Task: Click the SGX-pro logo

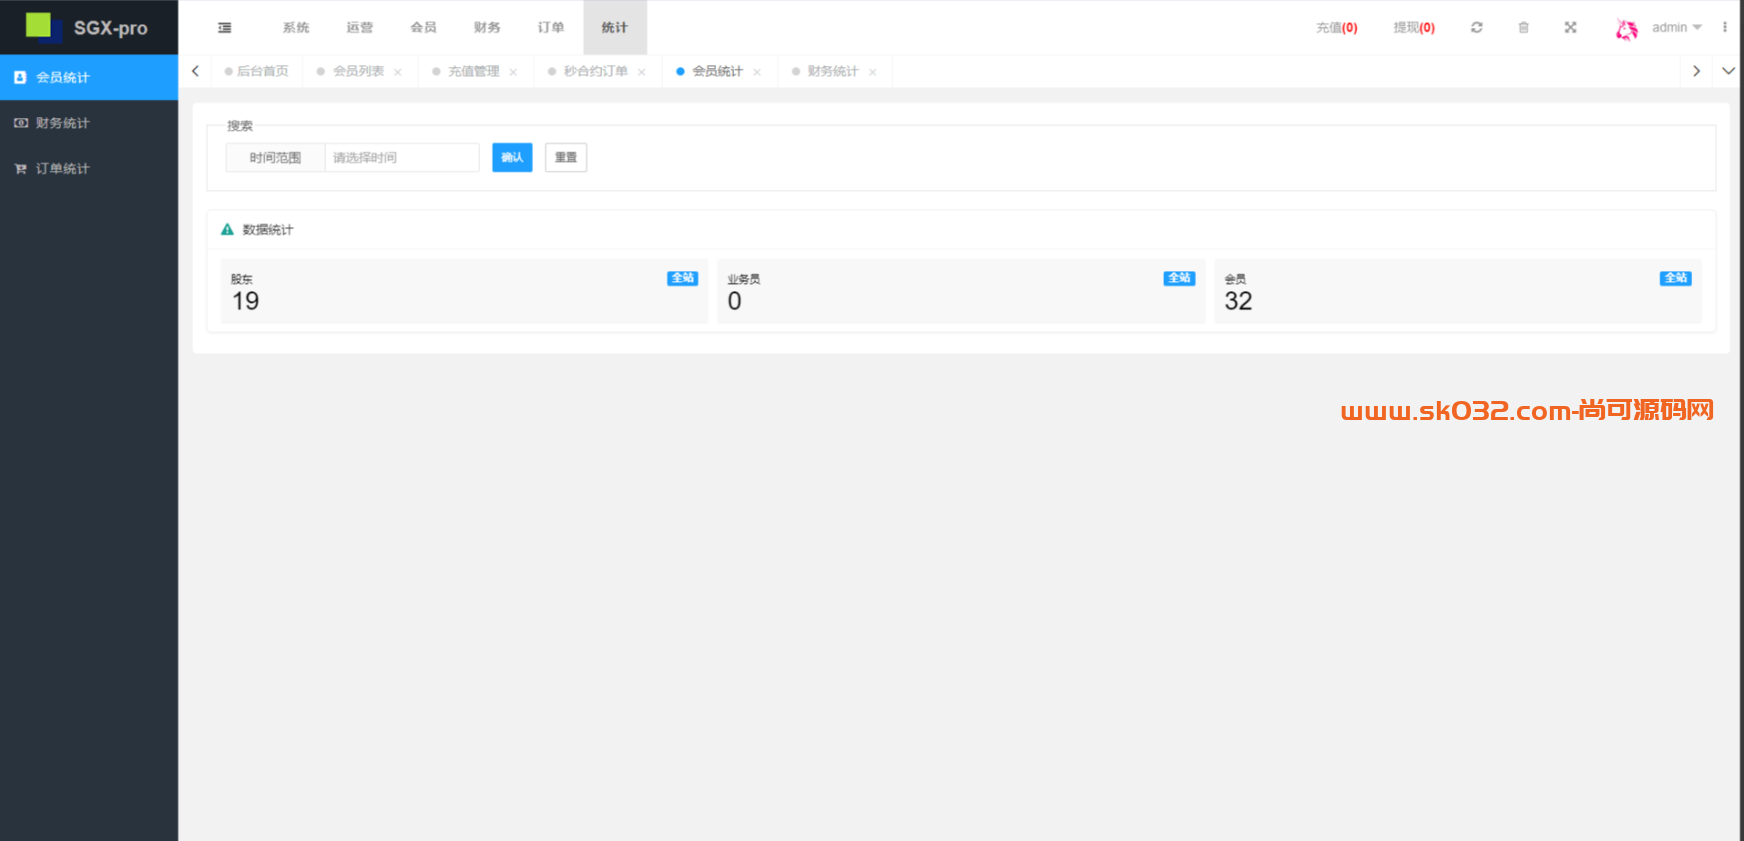Action: click(x=88, y=27)
